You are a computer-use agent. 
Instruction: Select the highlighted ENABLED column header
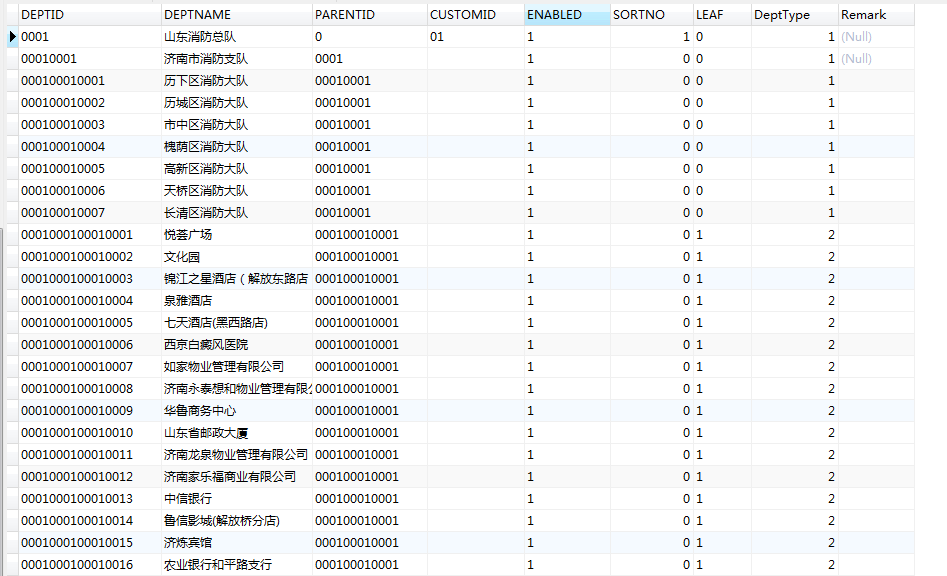pos(567,14)
